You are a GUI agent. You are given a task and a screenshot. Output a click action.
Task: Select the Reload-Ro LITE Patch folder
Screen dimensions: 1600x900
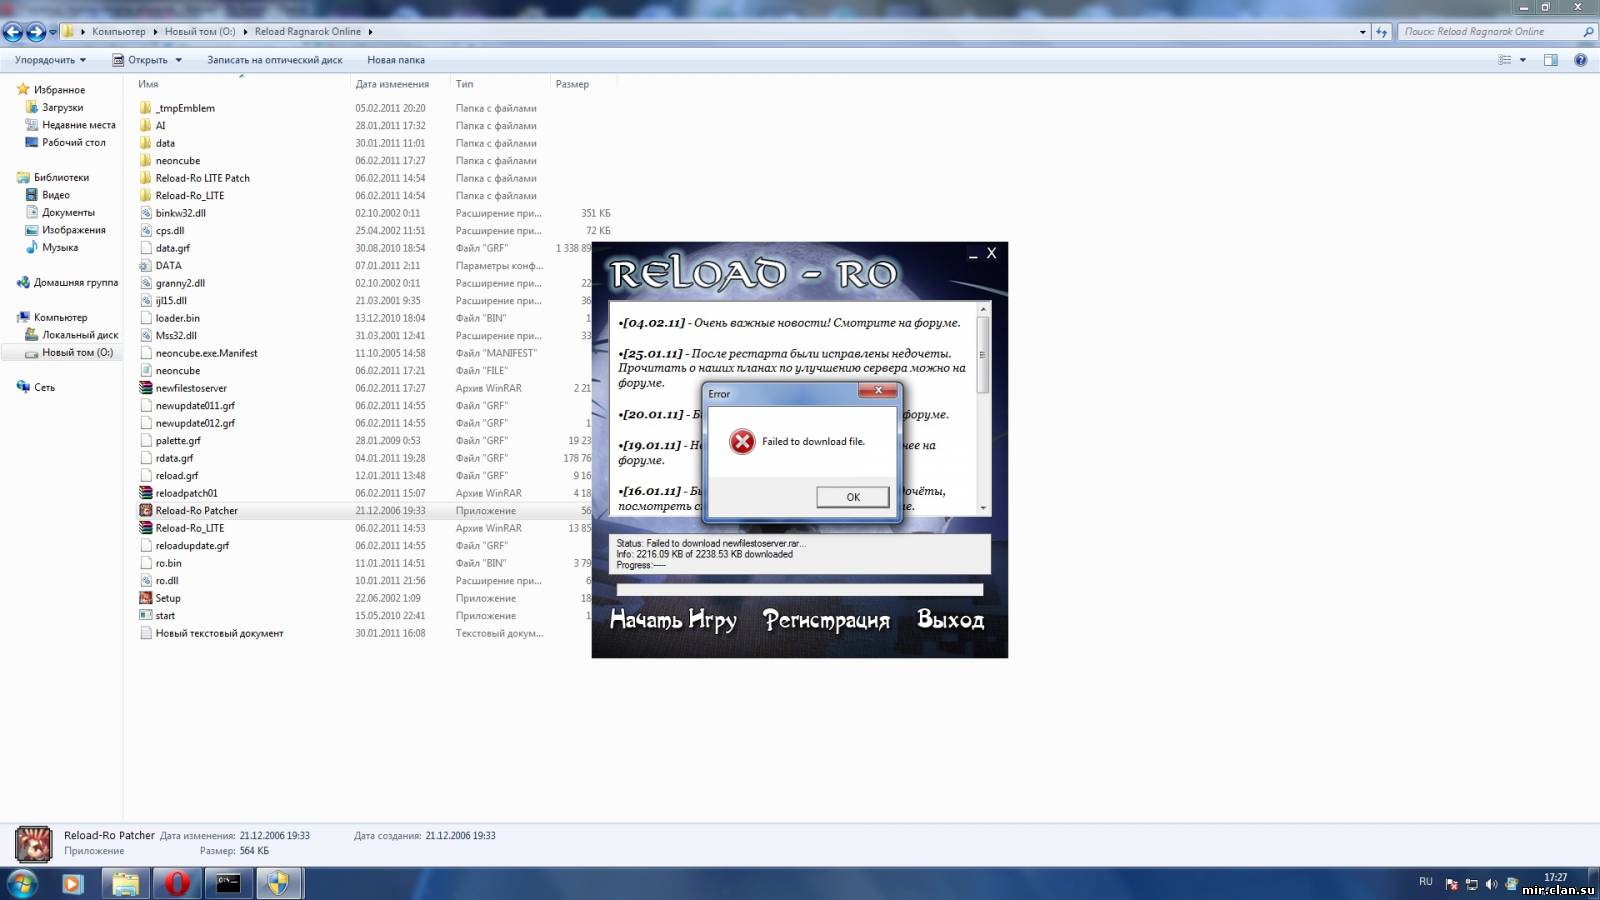pos(202,178)
